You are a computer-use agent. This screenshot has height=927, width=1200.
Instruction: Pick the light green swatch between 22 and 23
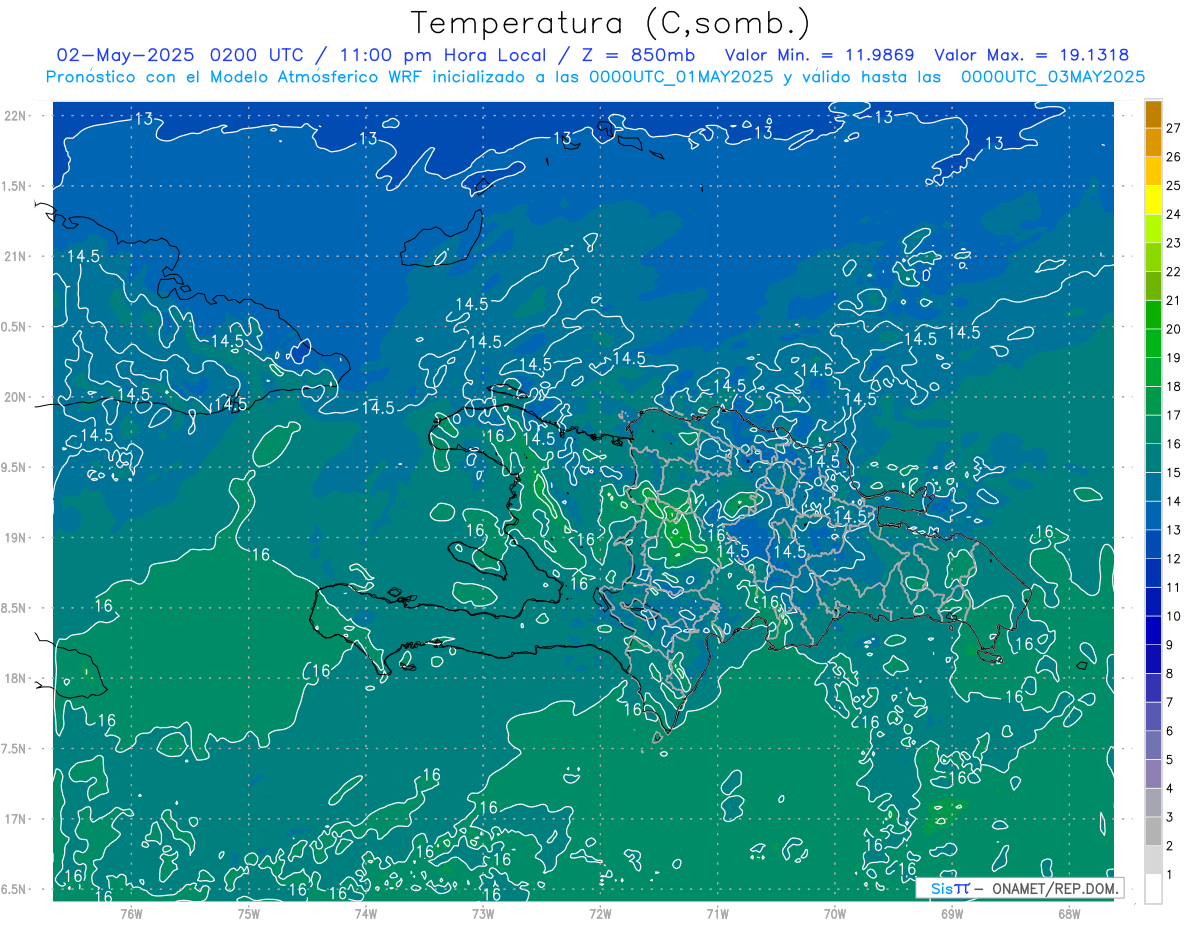pos(1153,257)
